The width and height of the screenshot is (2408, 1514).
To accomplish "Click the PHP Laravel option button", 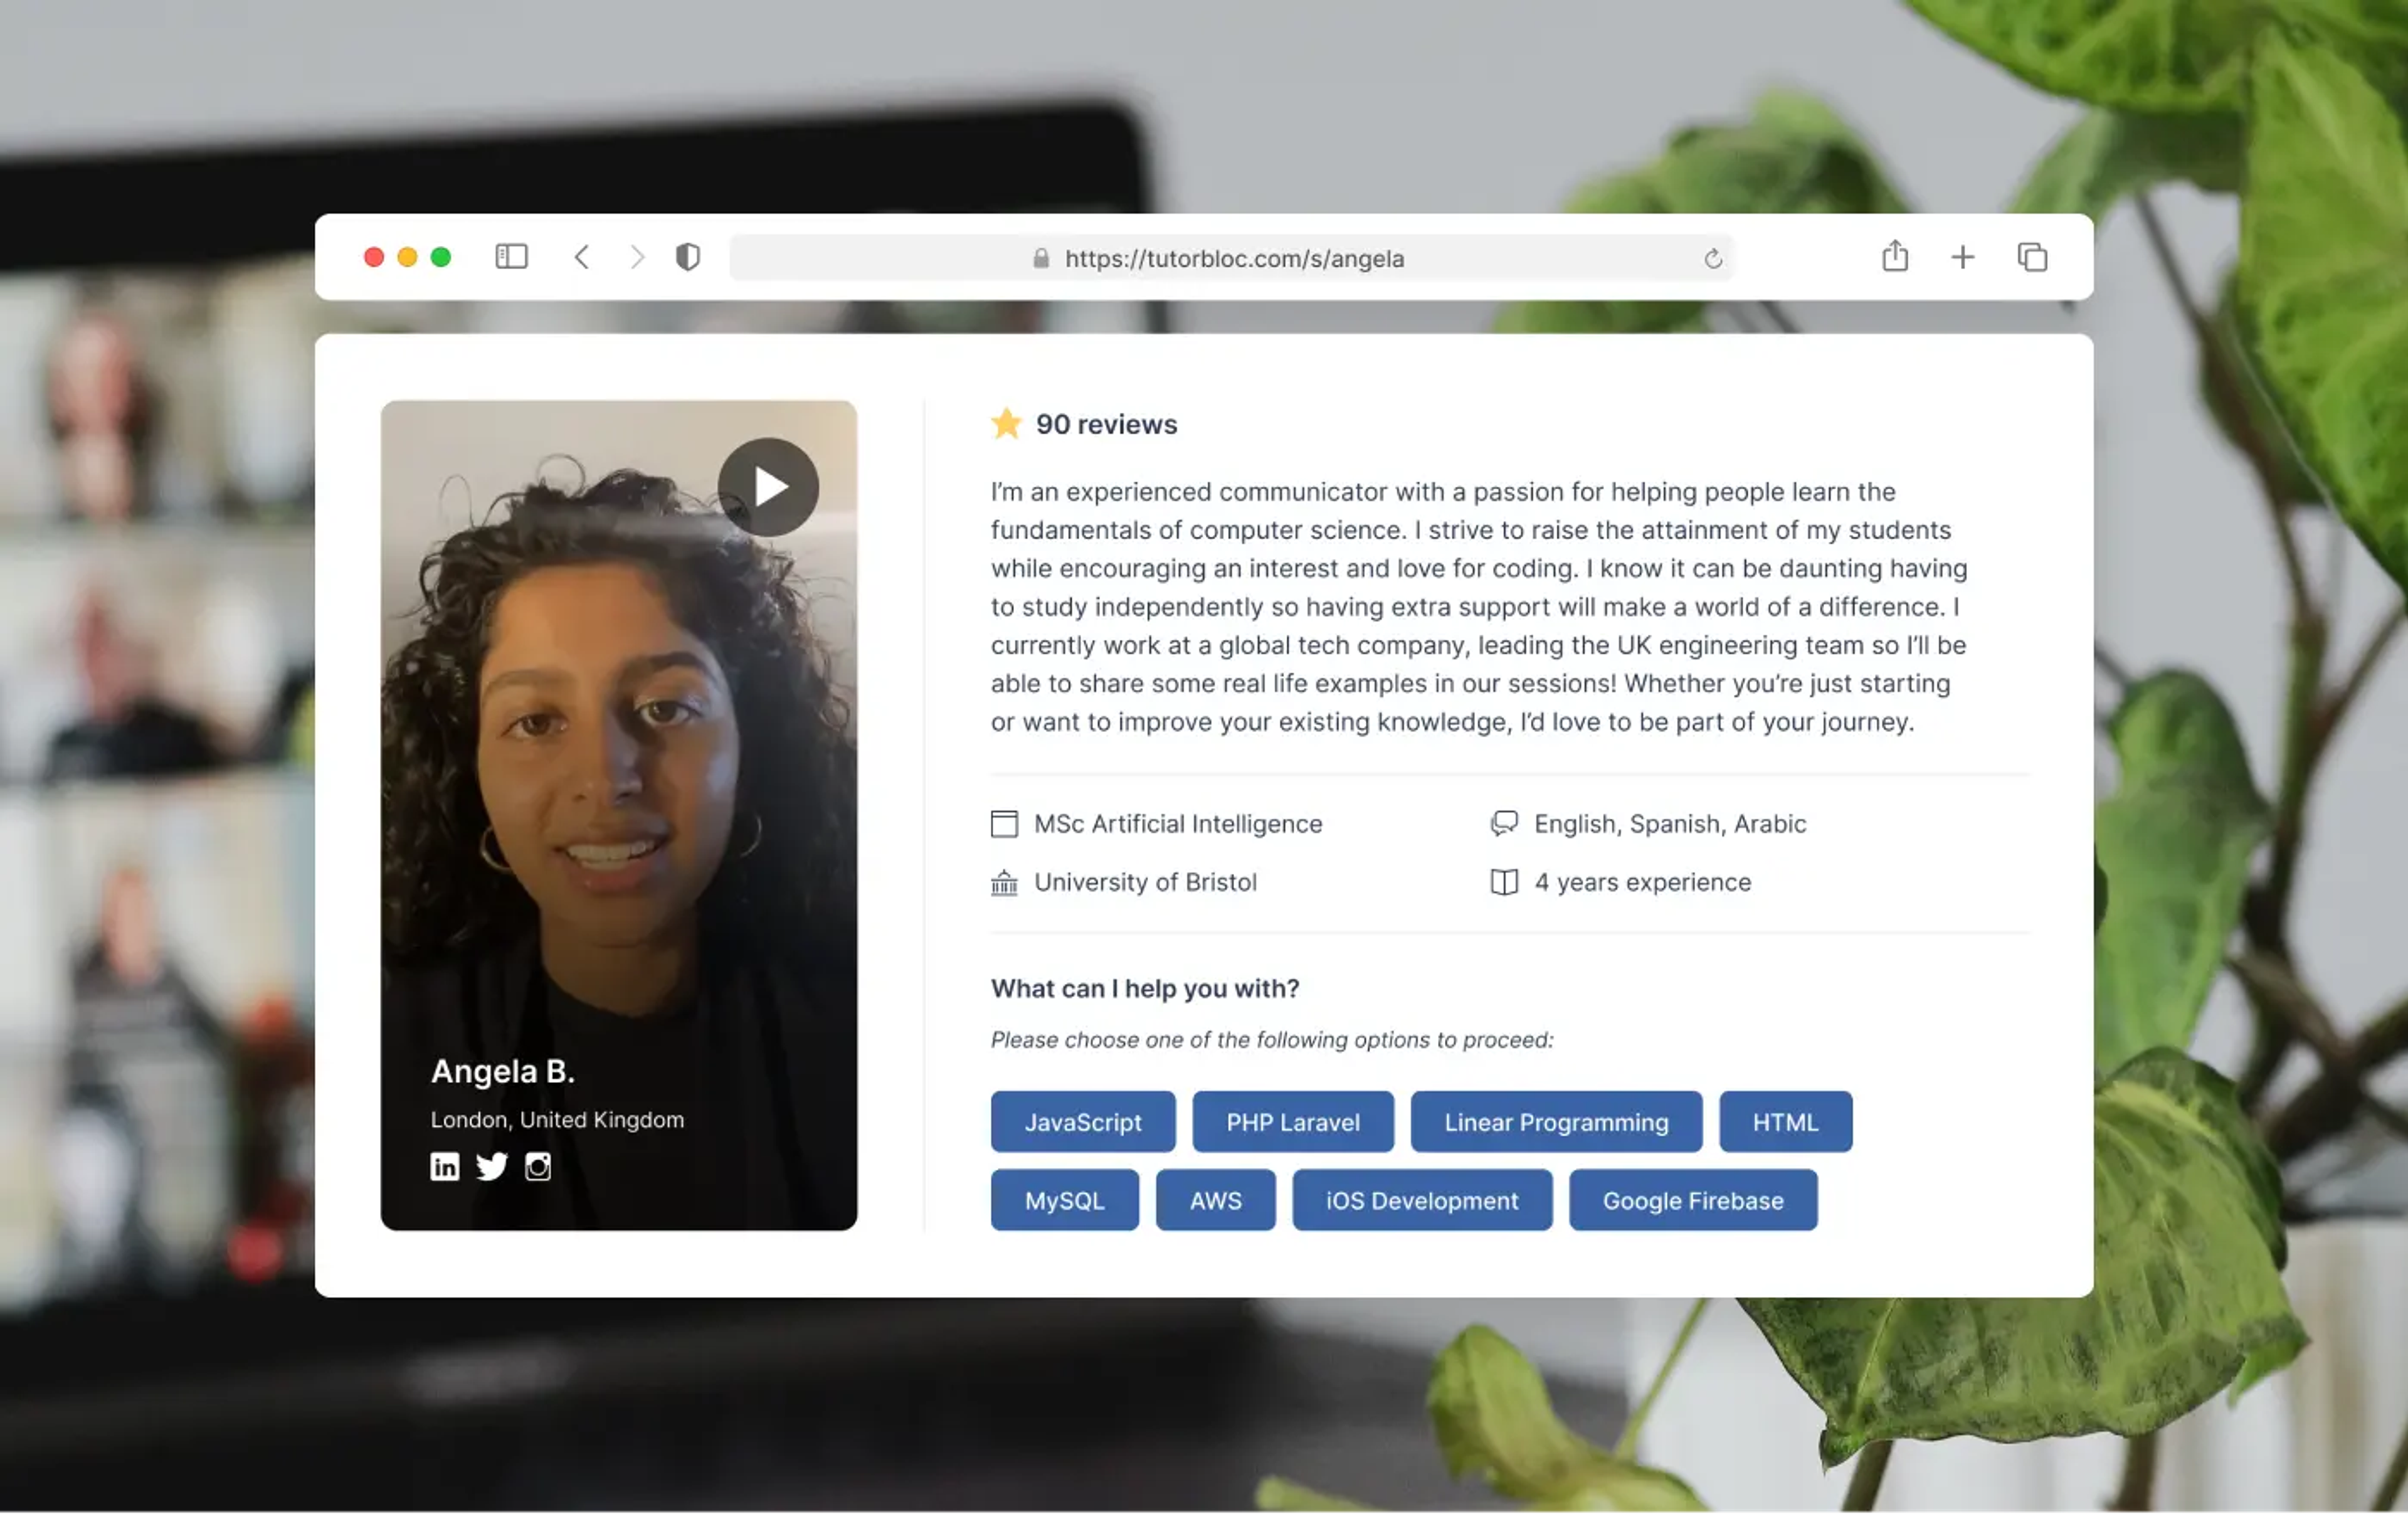I will point(1292,1121).
